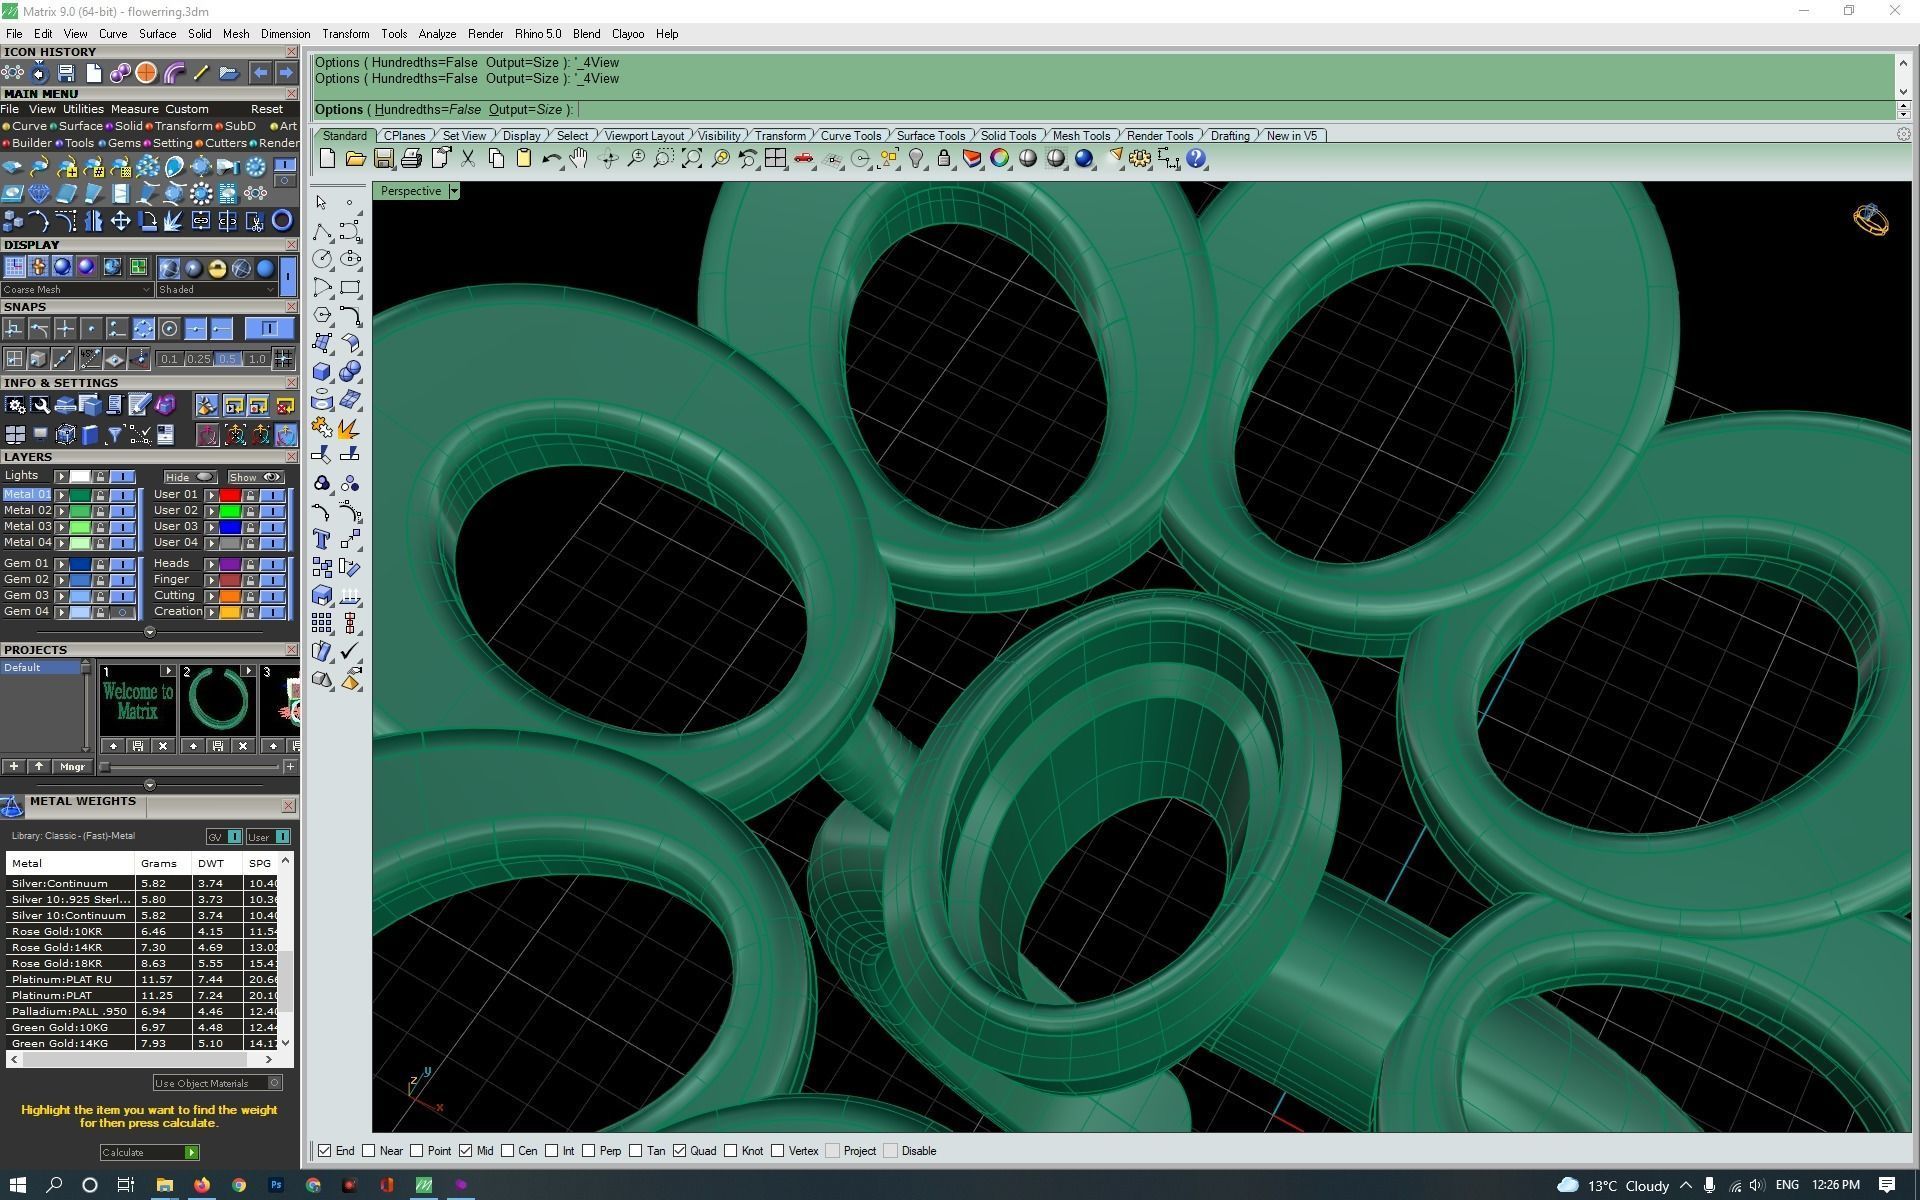The height and width of the screenshot is (1200, 1920).
Task: Open the Coarse Mesh dropdown
Action: (76, 289)
